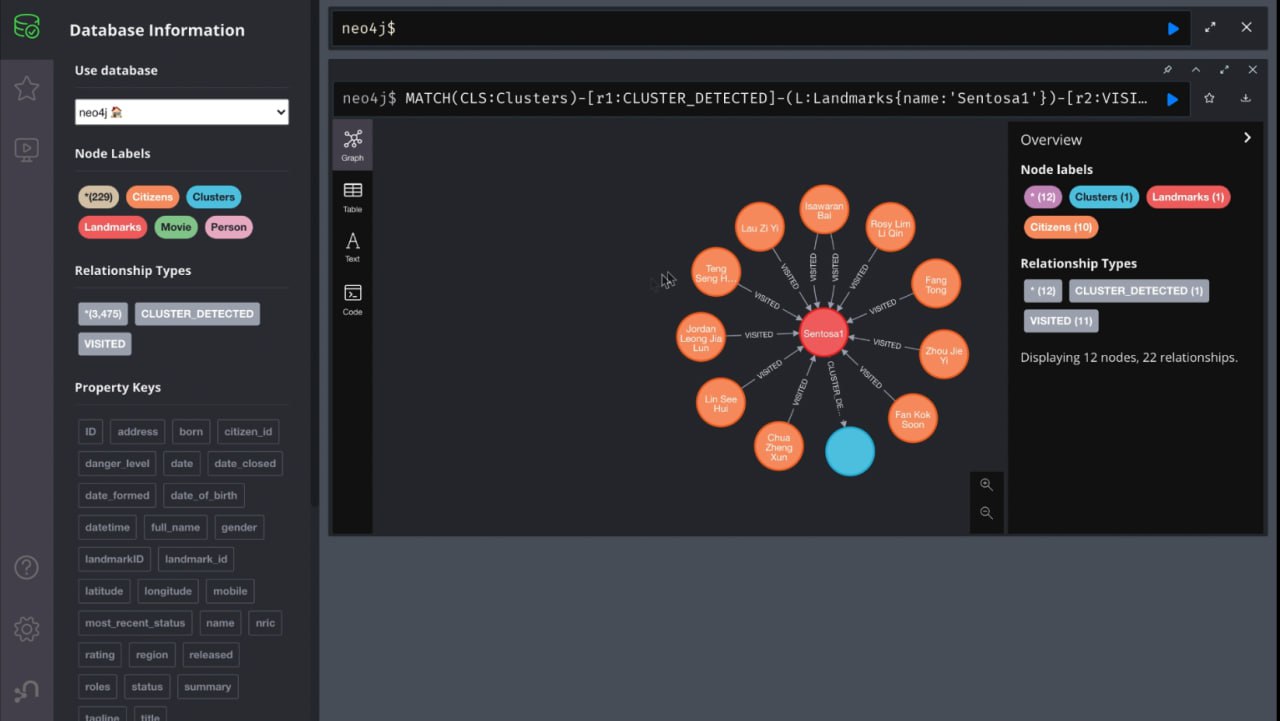Viewport: 1280px width, 721px height.
Task: Click CLUSTER_DETECTED (1) chip in Overview
Action: click(1138, 291)
